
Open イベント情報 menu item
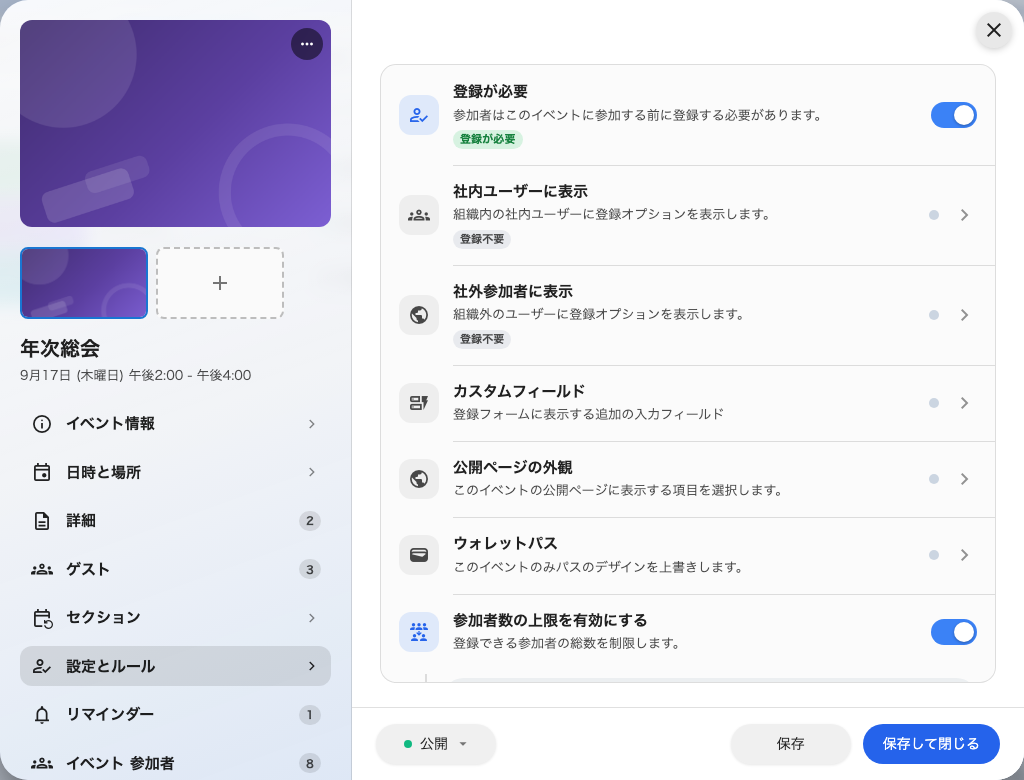[175, 424]
